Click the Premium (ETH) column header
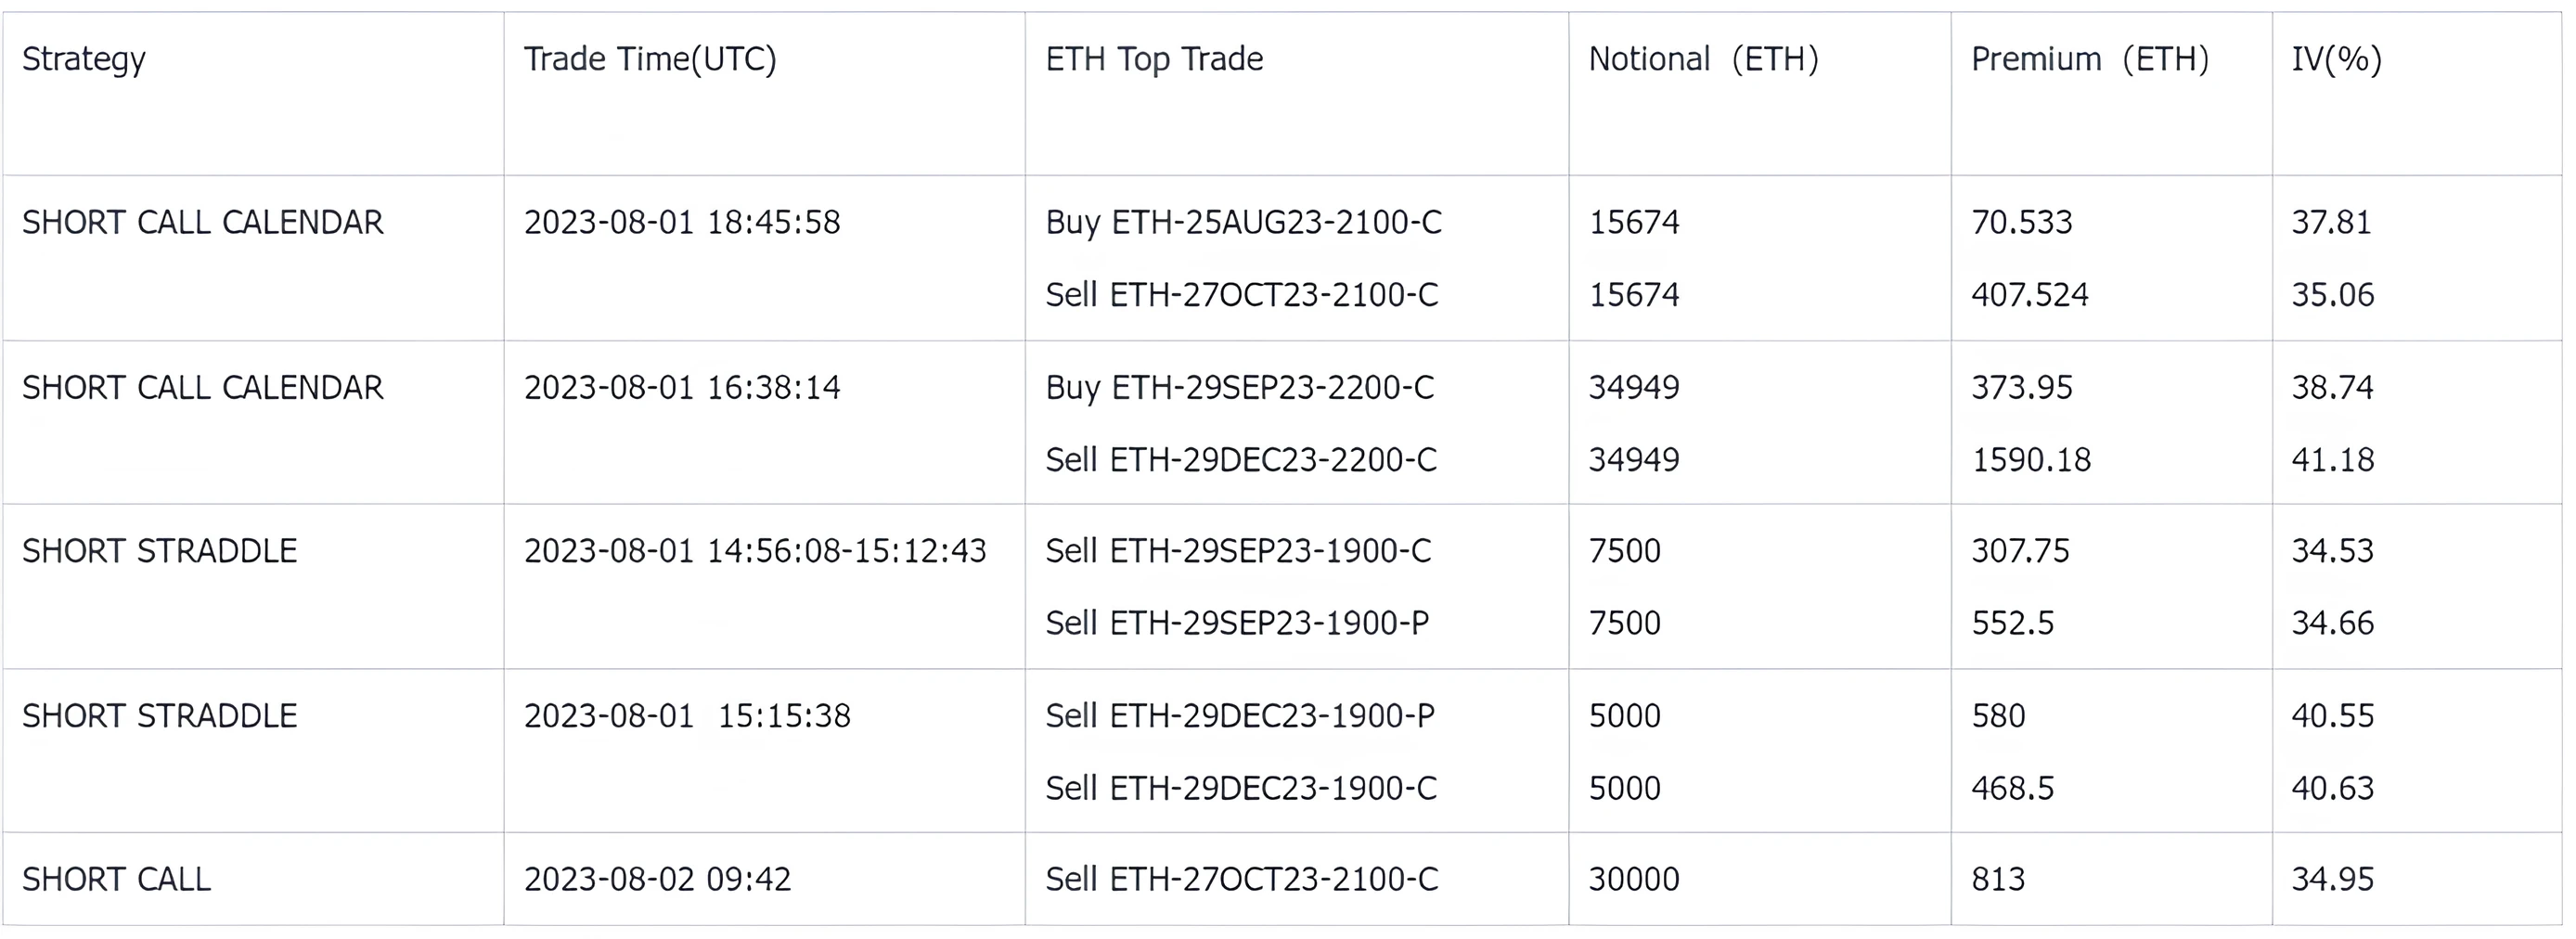This screenshot has height=939, width=2576. pyautogui.click(x=2089, y=60)
